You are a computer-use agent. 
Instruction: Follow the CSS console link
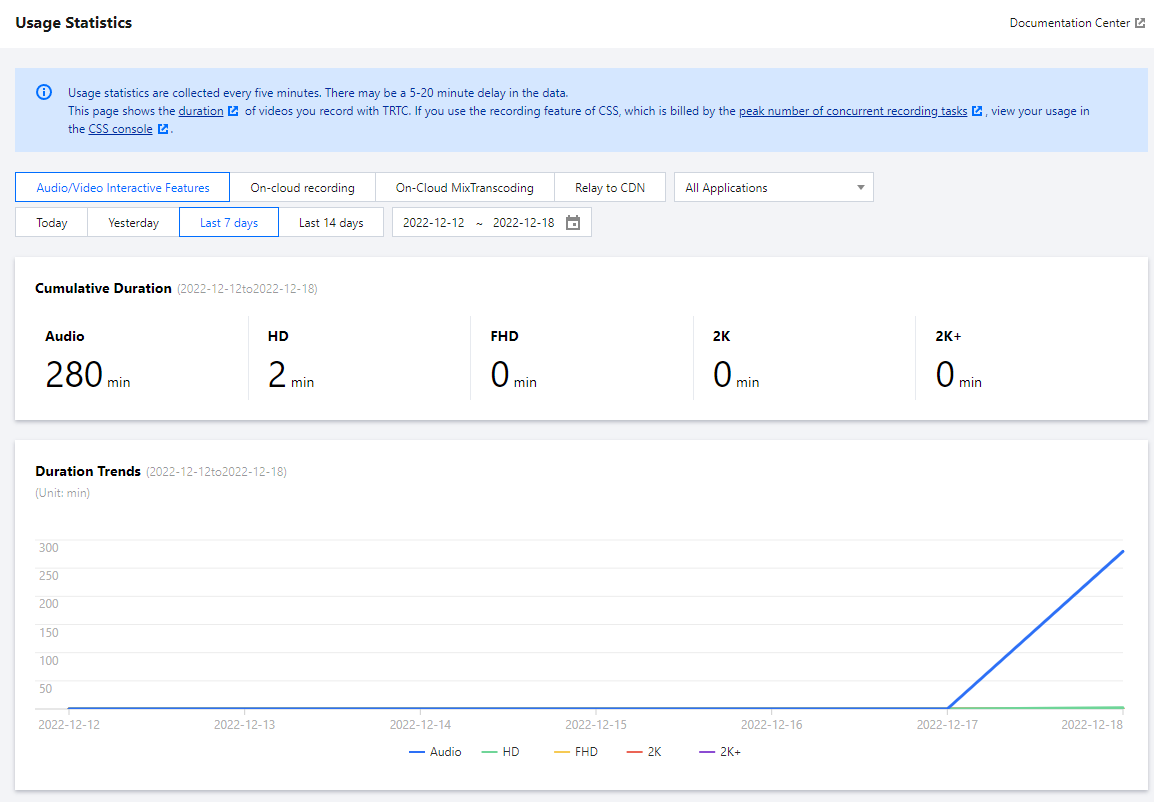pos(120,129)
